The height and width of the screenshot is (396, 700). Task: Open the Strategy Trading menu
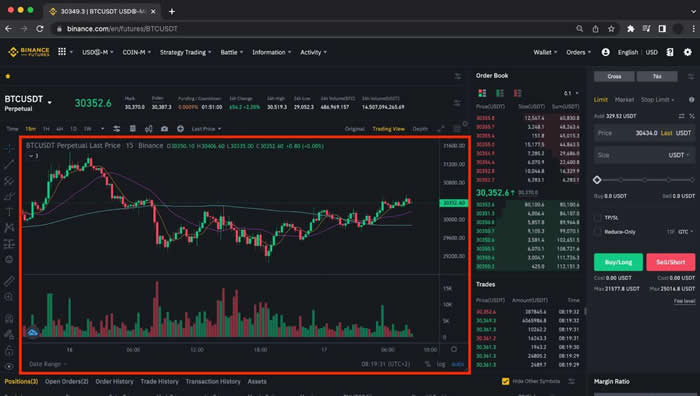(x=185, y=52)
